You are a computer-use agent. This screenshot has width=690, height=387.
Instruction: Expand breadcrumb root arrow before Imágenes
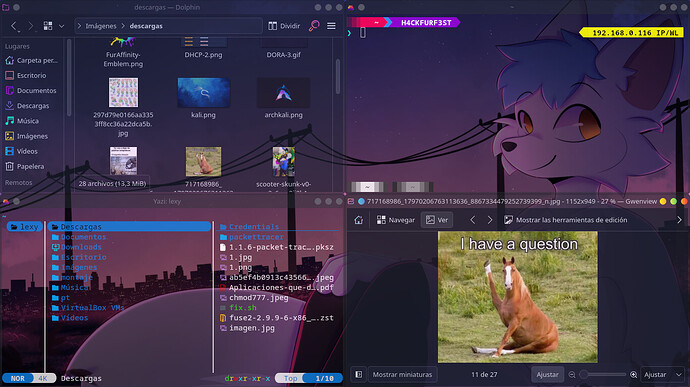coord(79,26)
